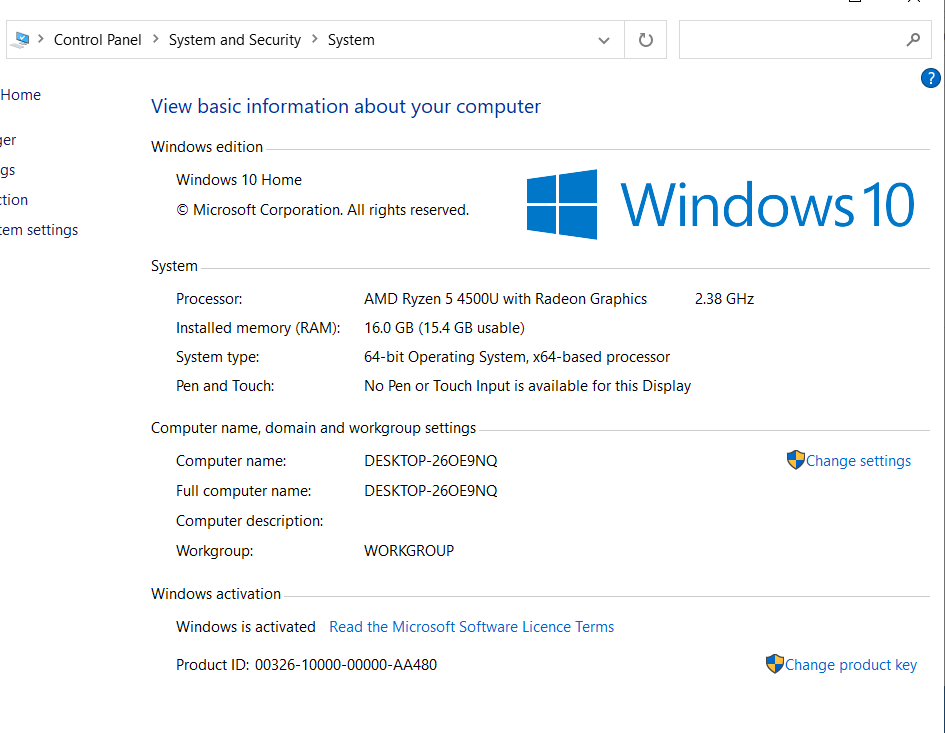Click the shield icon beside Change product key
Image resolution: width=945 pixels, height=733 pixels.
pos(774,664)
